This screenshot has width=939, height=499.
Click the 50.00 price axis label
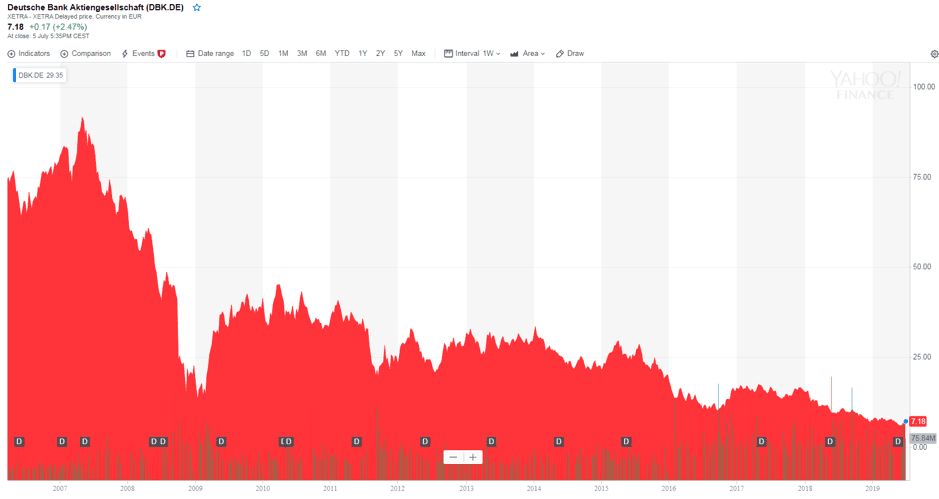point(922,267)
